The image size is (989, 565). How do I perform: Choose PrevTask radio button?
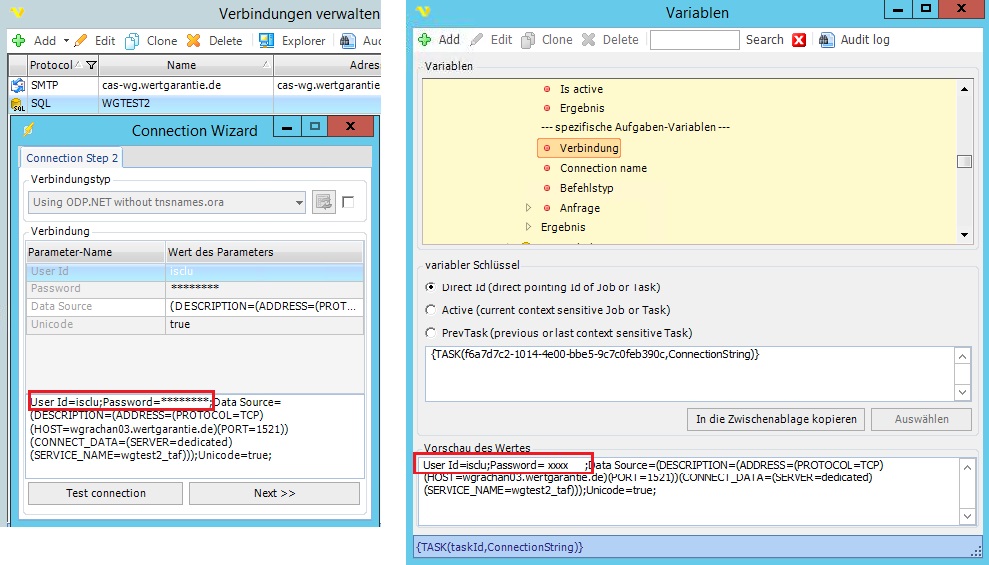tap(431, 333)
